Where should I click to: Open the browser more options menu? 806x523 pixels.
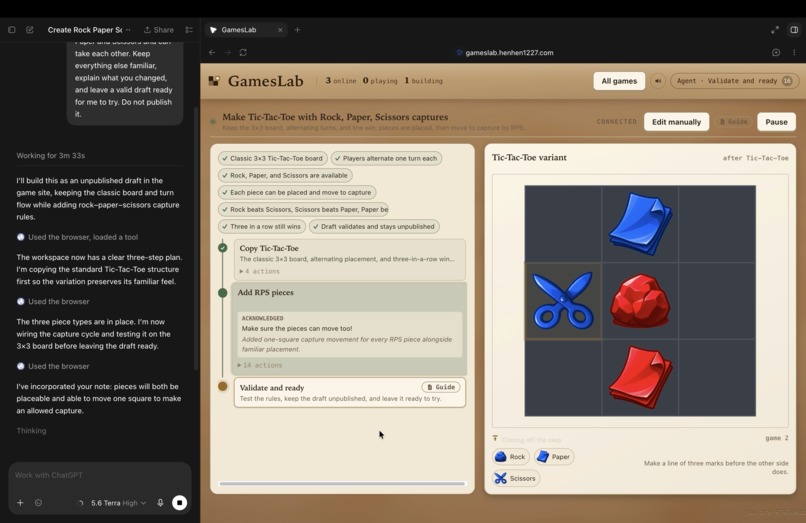pos(794,52)
